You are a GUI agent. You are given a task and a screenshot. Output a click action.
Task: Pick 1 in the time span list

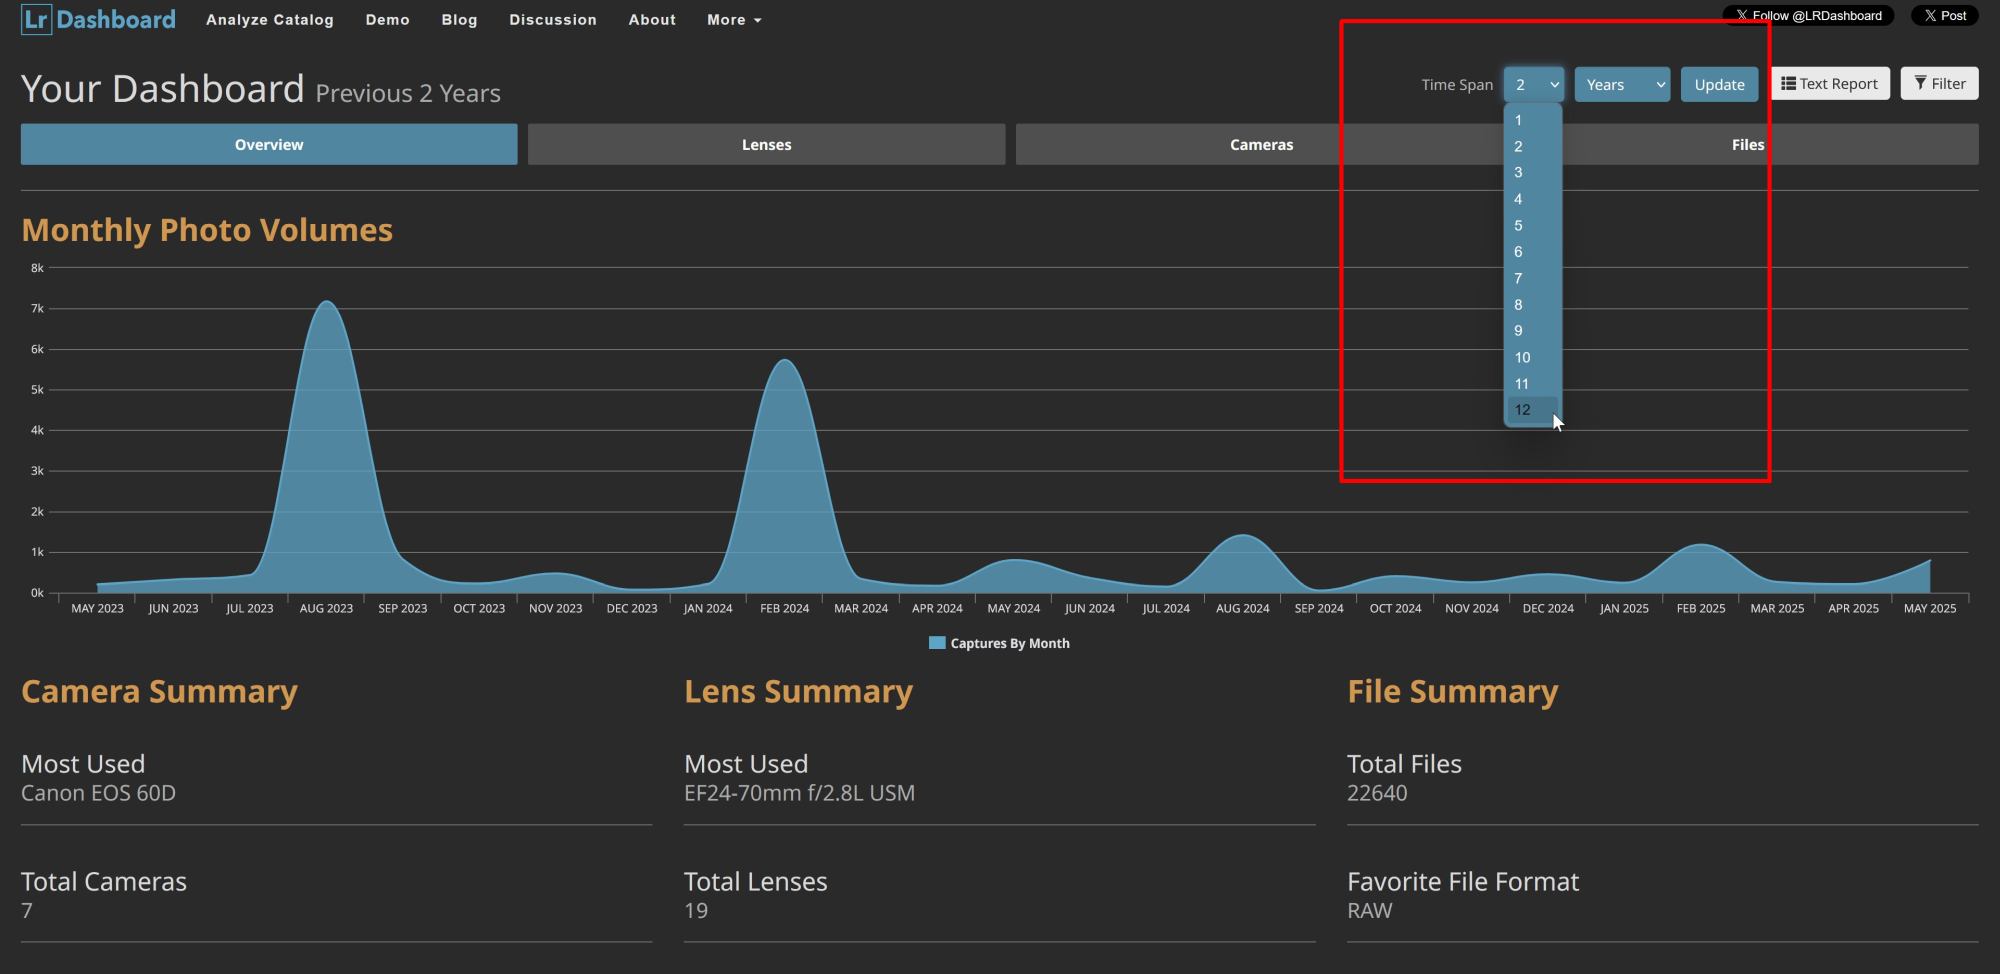click(x=1518, y=120)
